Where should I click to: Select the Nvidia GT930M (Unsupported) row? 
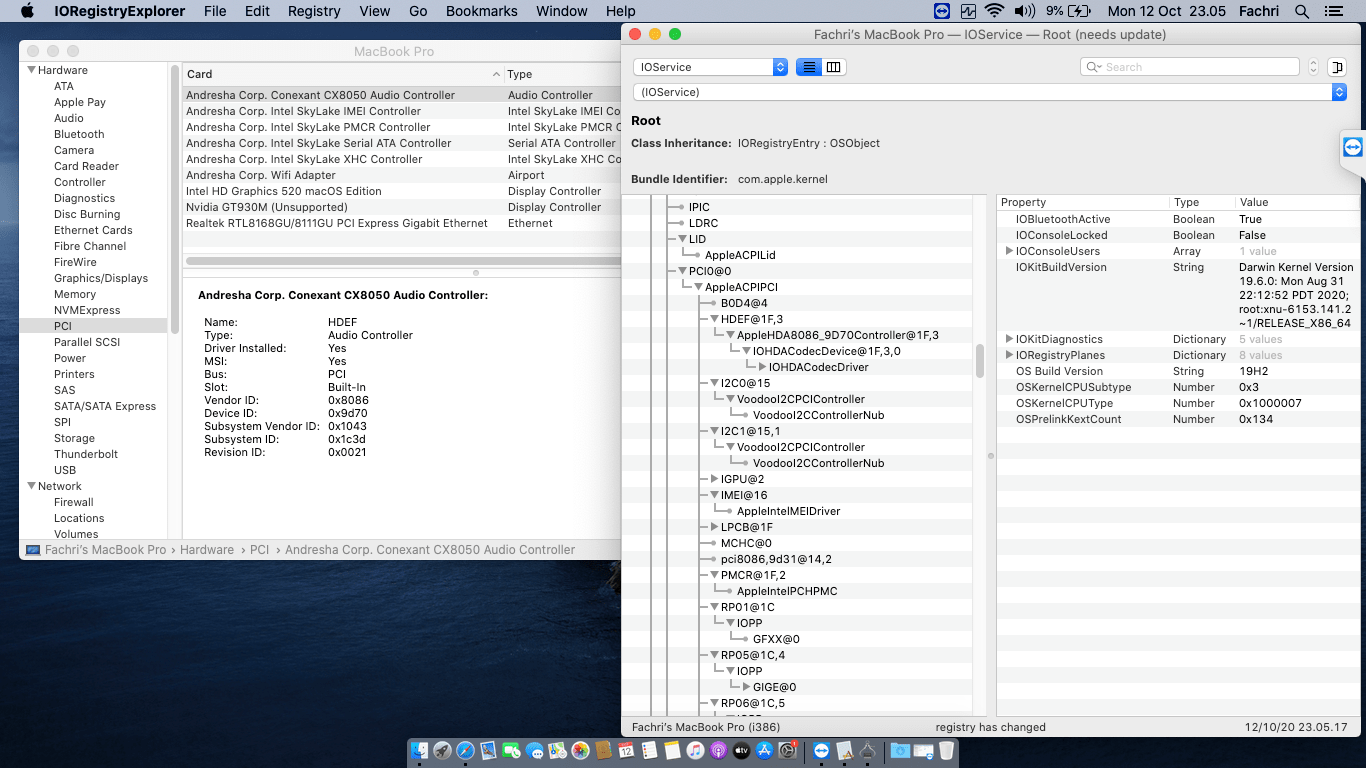[x=402, y=207]
